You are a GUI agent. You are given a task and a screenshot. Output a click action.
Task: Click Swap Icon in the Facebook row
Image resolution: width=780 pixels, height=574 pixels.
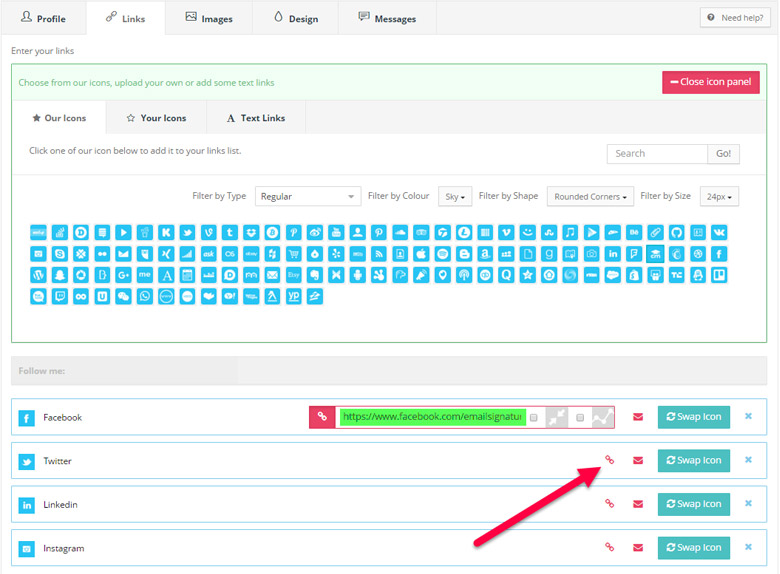693,417
